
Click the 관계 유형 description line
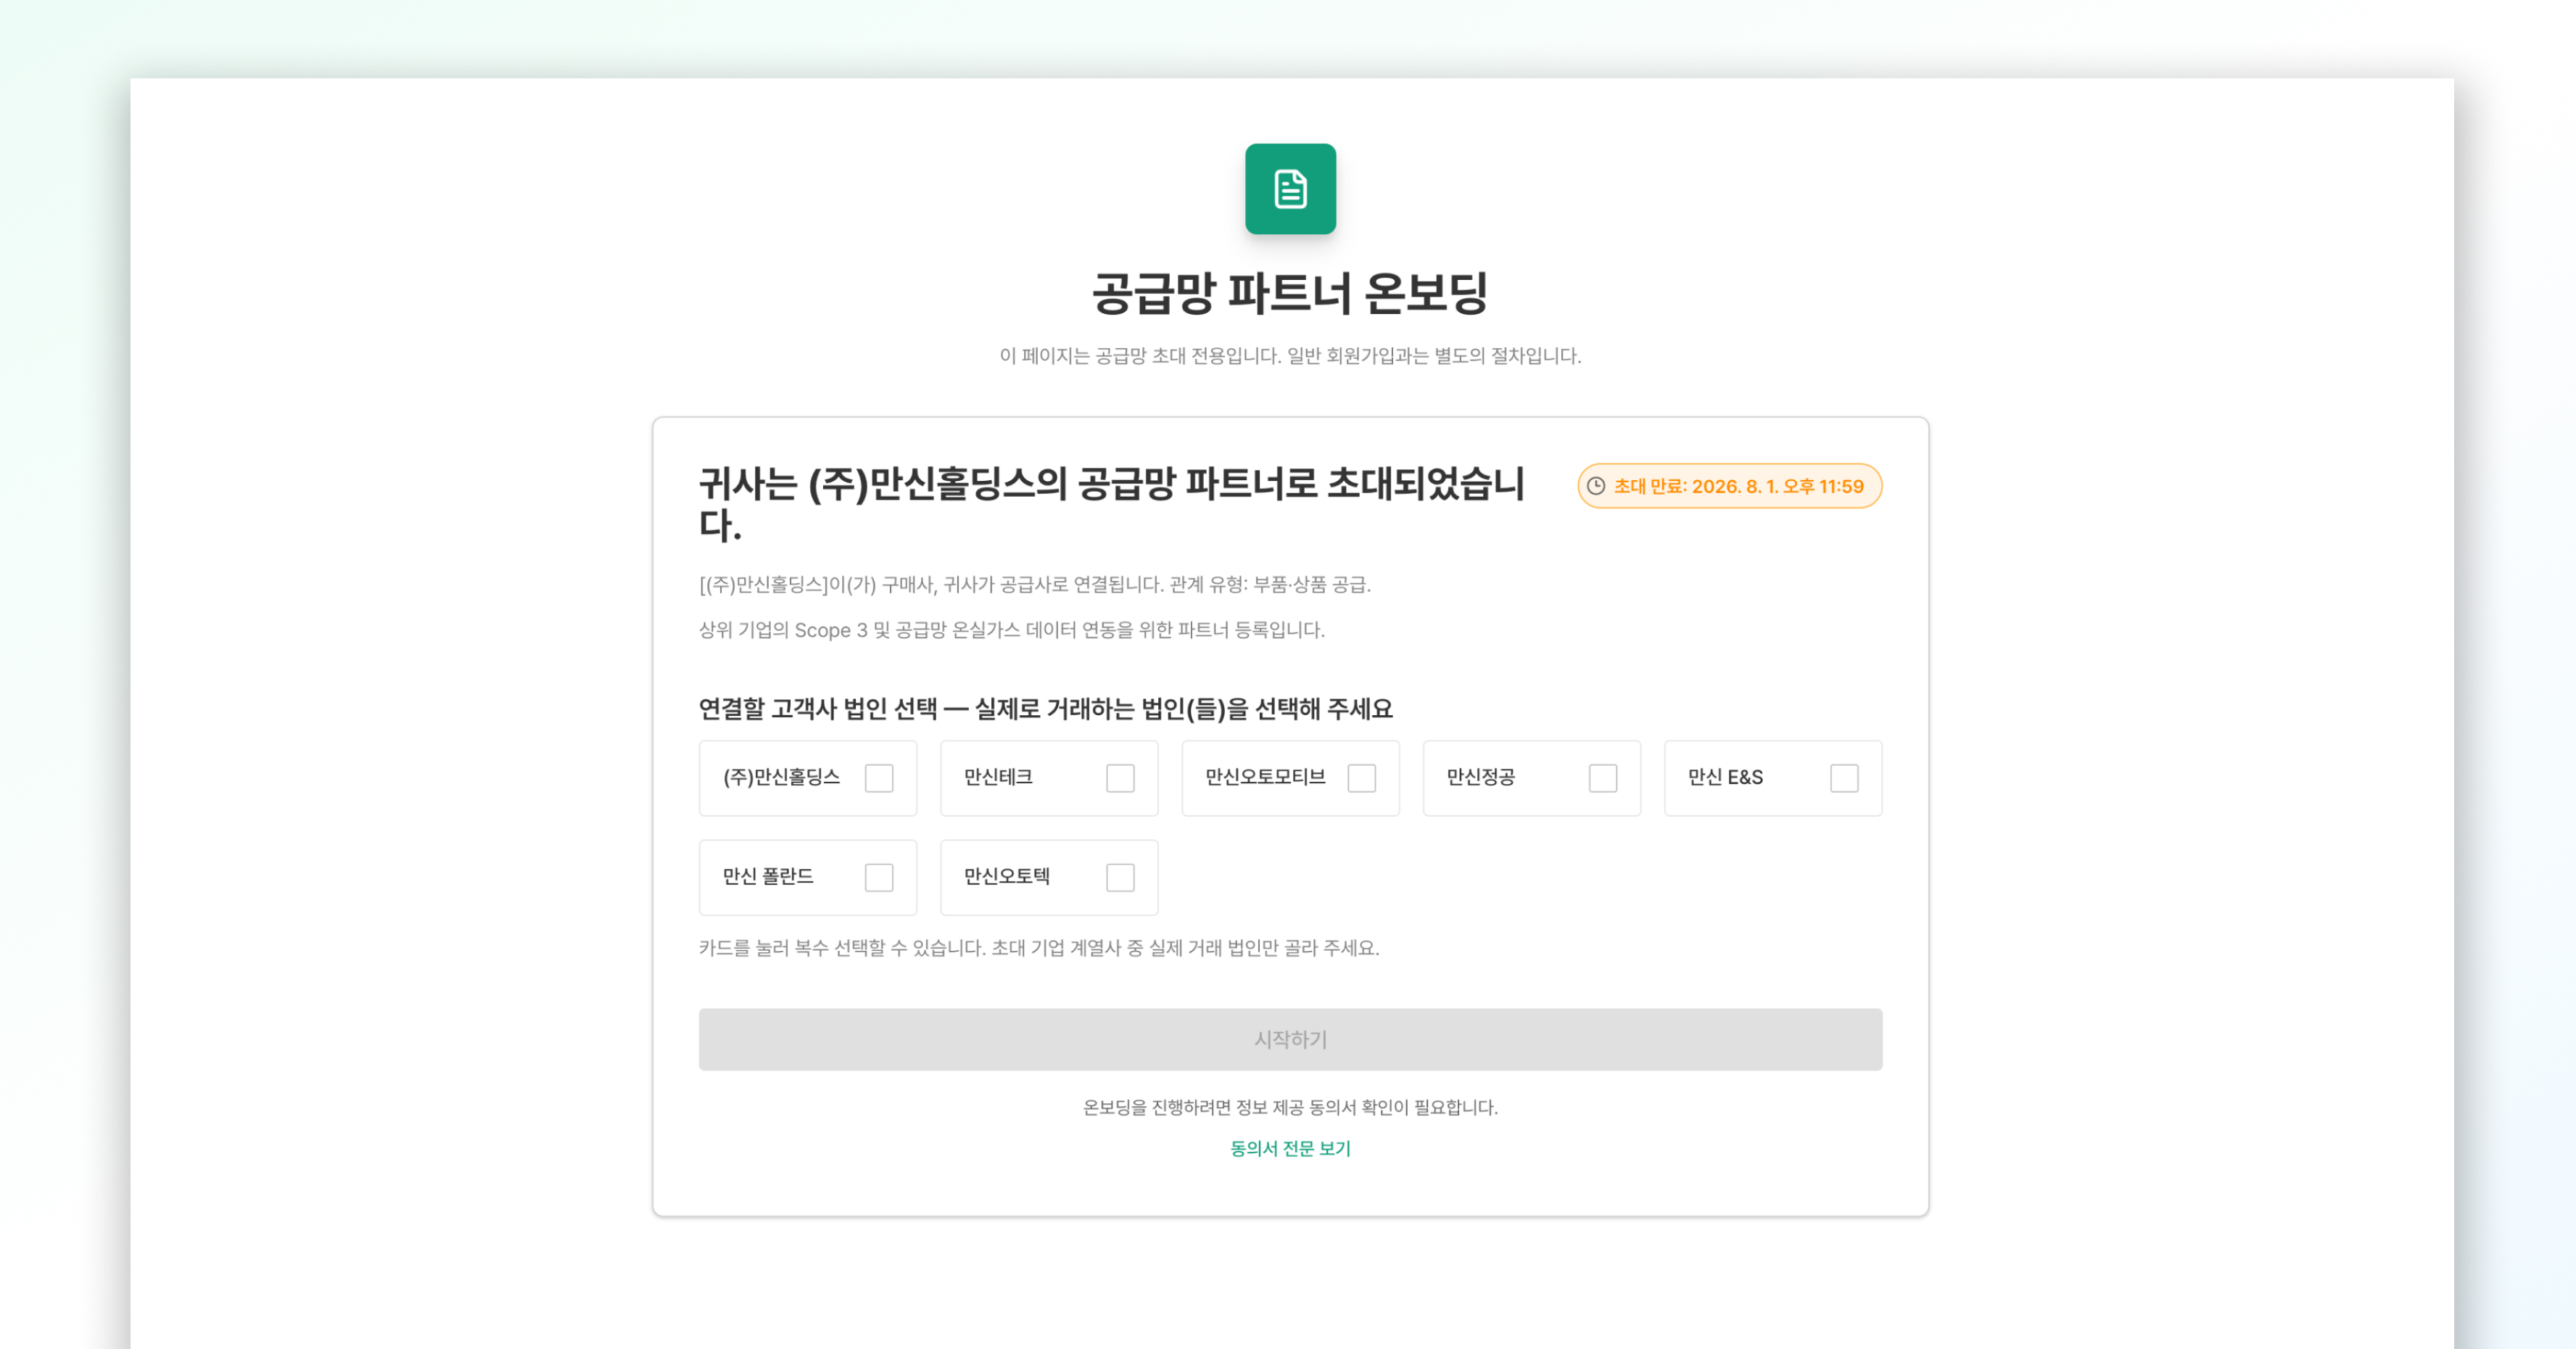[1035, 585]
